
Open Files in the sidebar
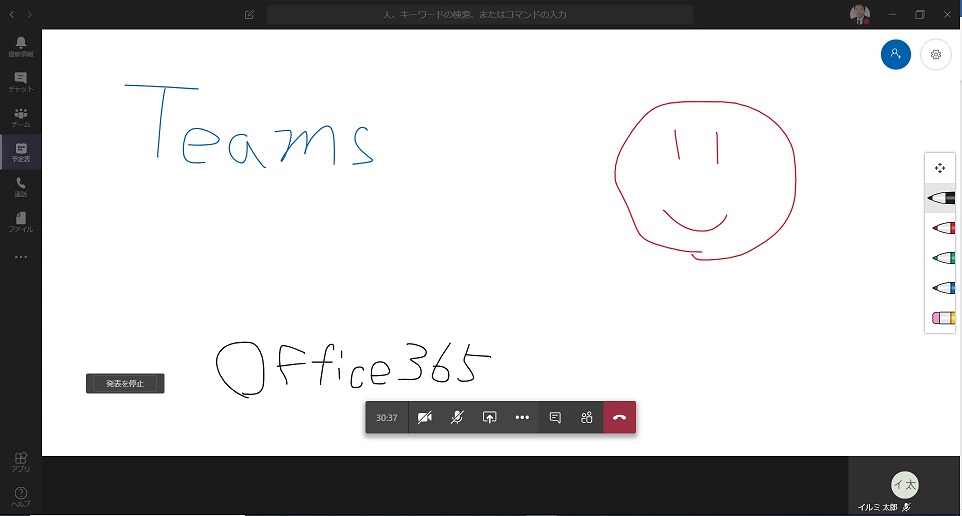[x=20, y=222]
